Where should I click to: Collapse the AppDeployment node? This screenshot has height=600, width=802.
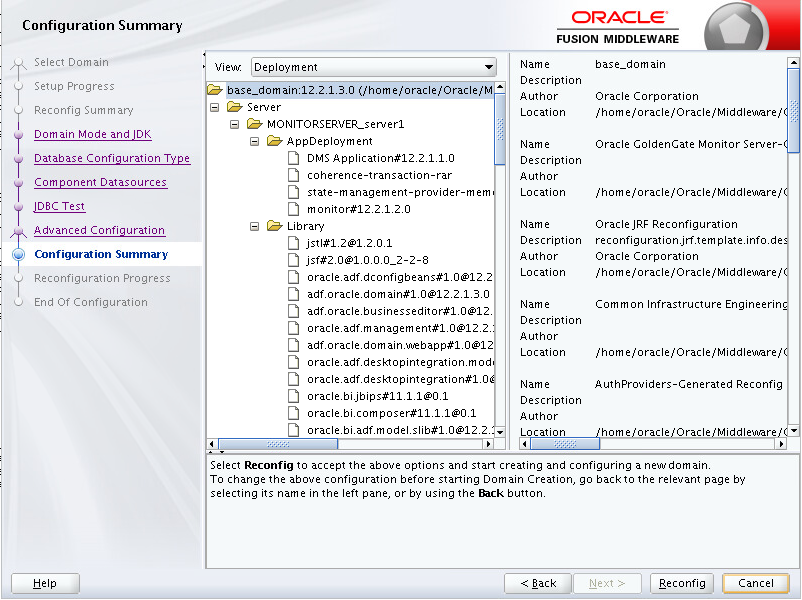(x=255, y=141)
